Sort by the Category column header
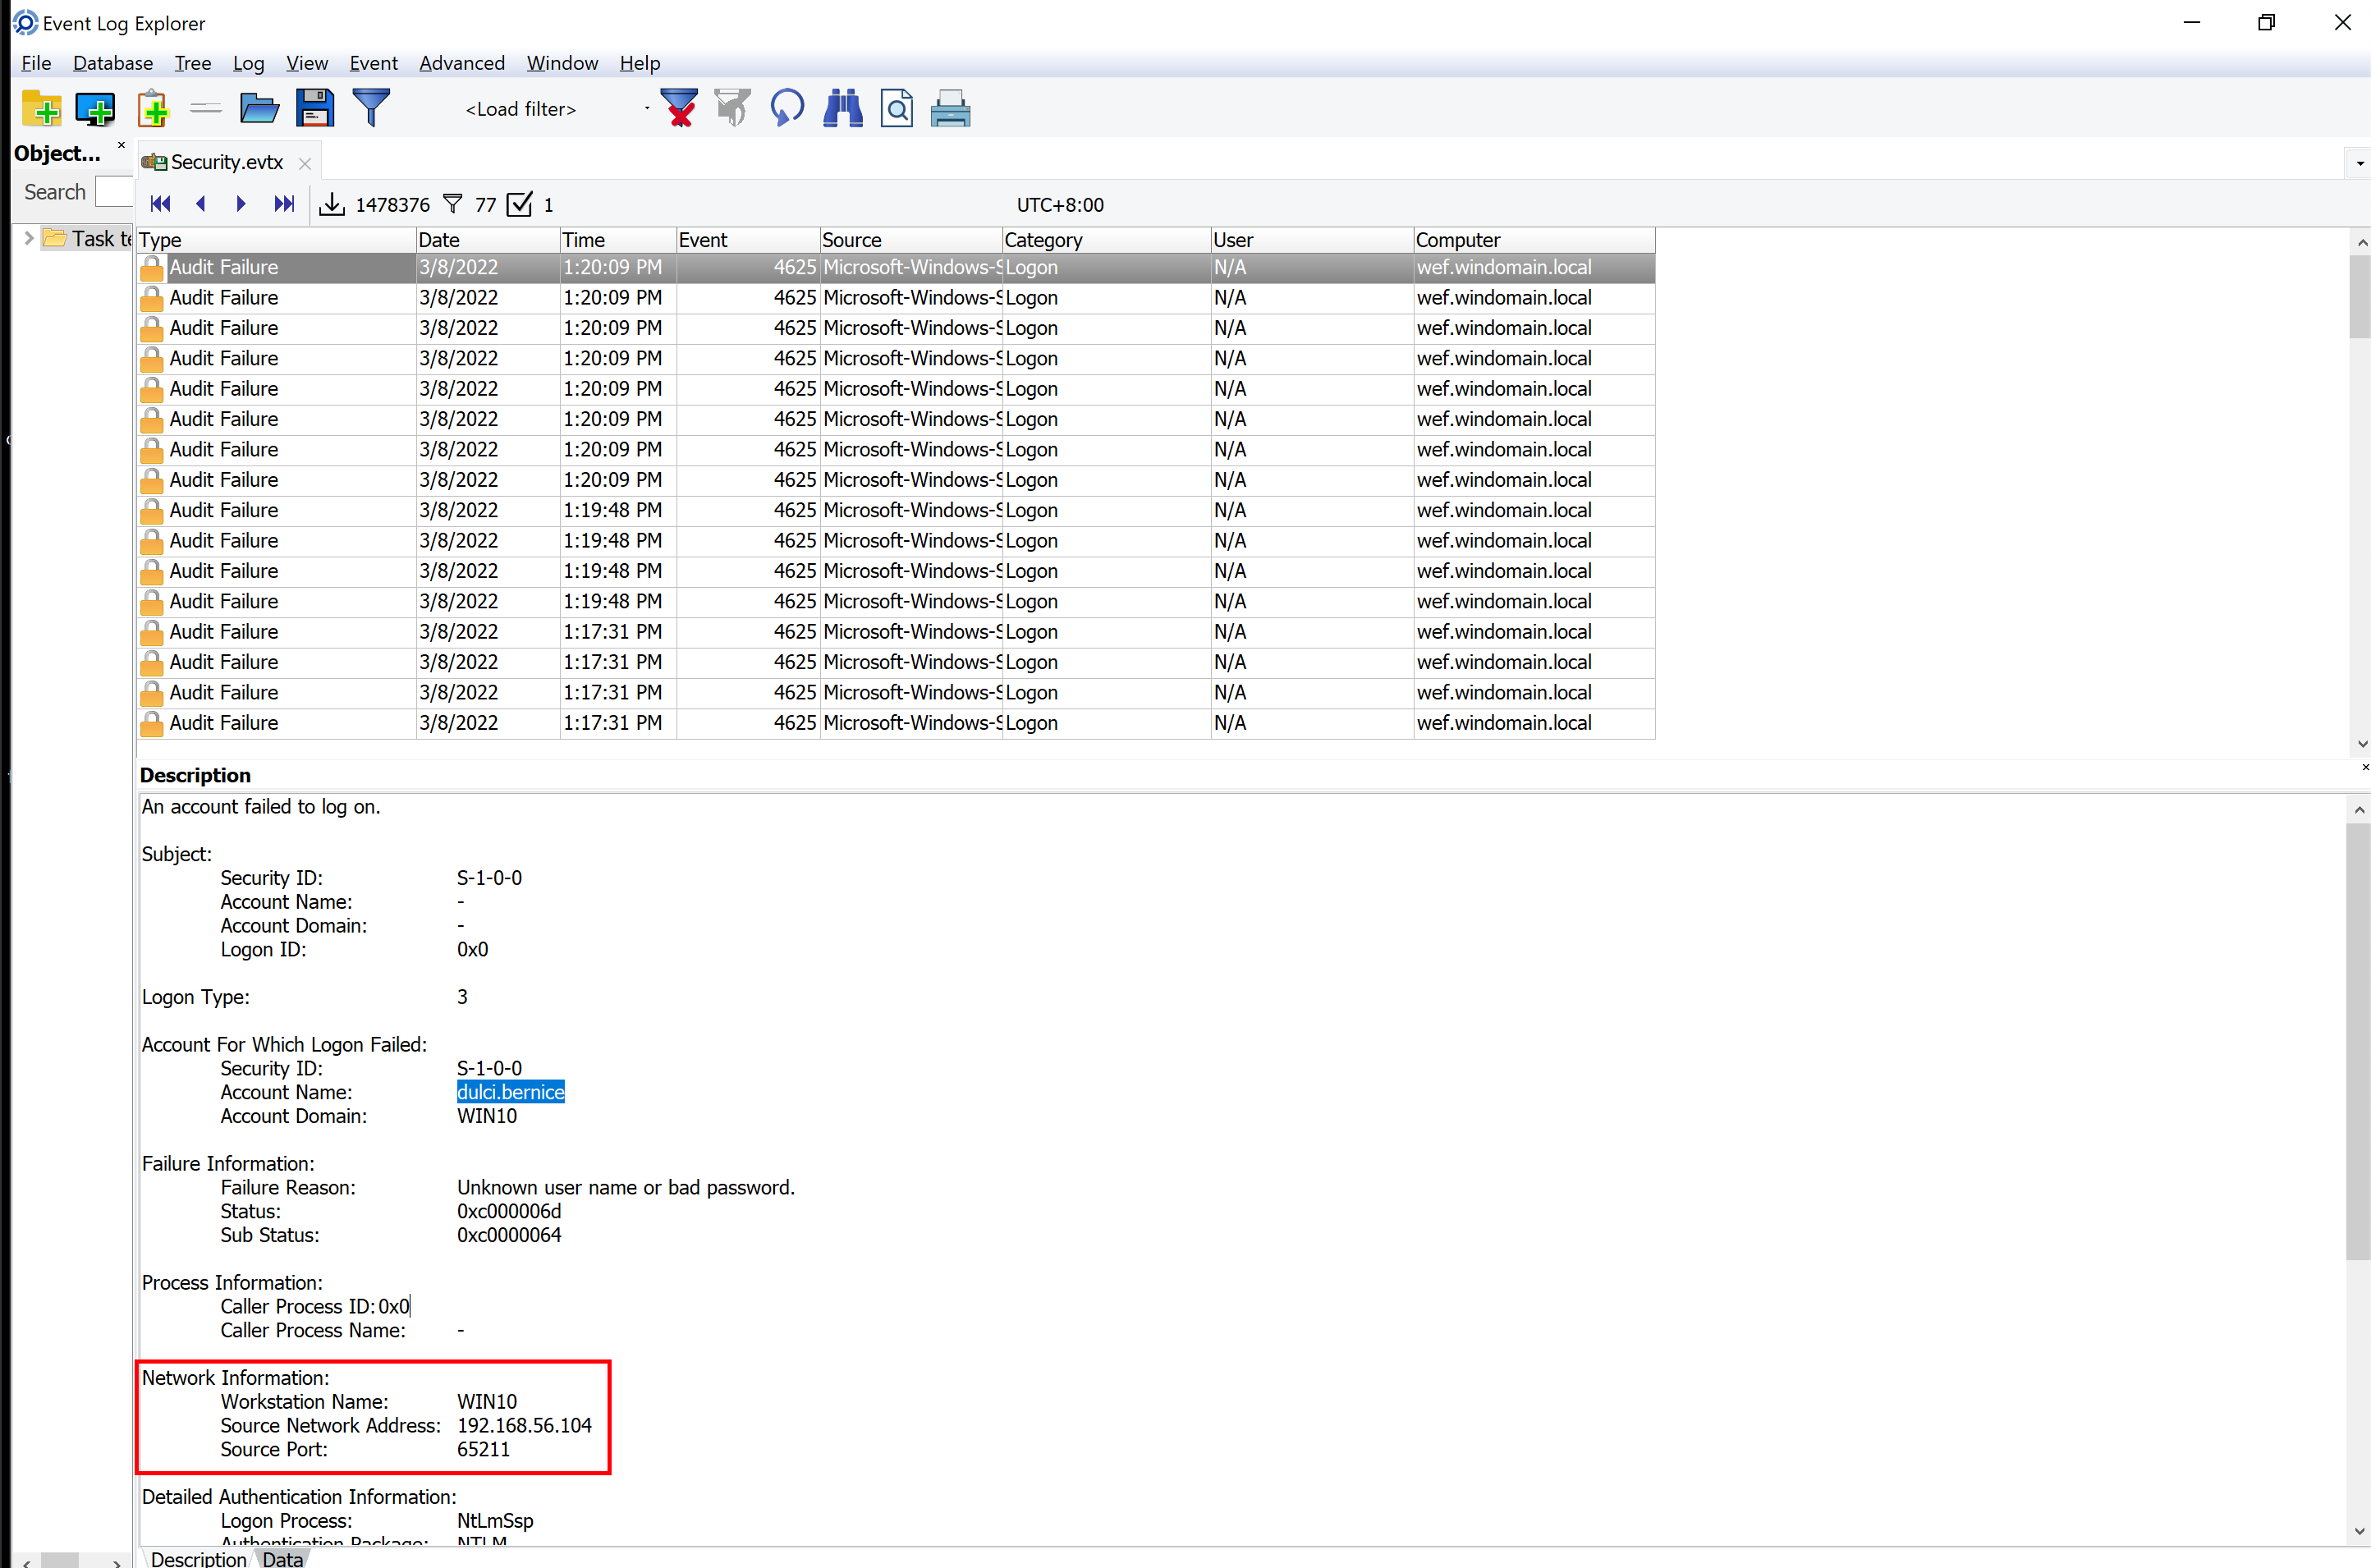This screenshot has width=2371, height=1568. pos(1107,240)
